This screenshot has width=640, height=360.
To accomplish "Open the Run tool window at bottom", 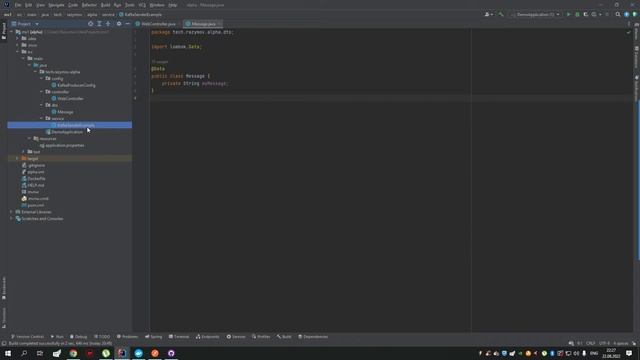I will (x=57, y=337).
